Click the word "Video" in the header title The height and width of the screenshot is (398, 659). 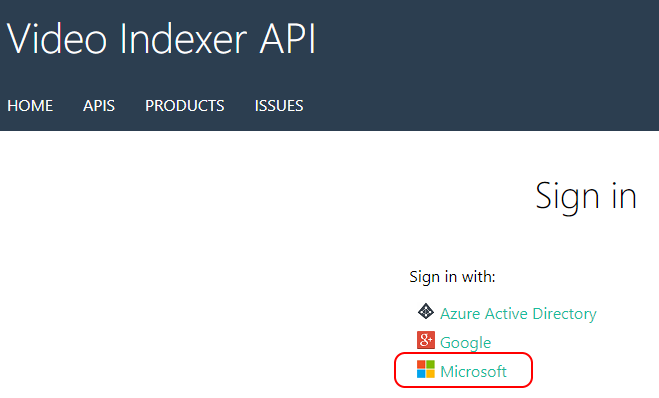(57, 39)
